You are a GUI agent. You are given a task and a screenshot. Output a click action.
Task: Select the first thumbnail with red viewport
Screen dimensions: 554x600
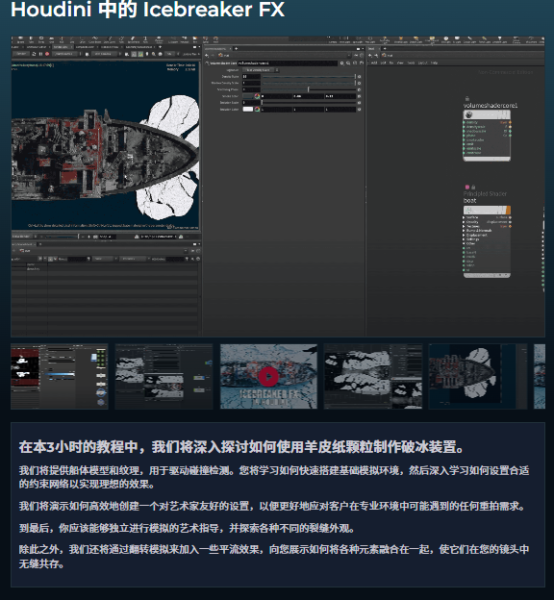(59, 377)
